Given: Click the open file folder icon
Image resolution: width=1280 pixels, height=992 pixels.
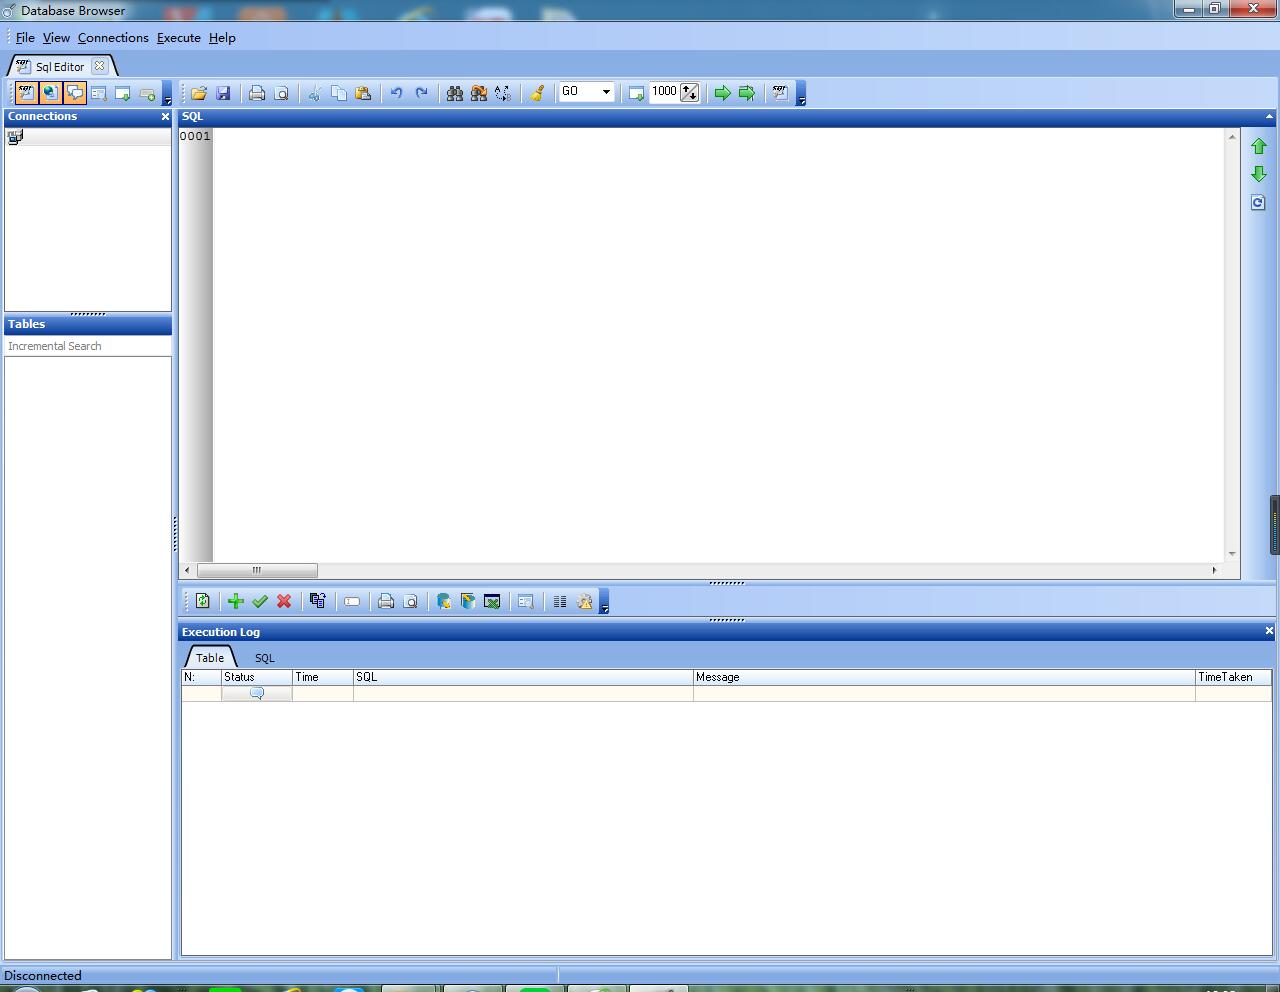Looking at the screenshot, I should (199, 93).
